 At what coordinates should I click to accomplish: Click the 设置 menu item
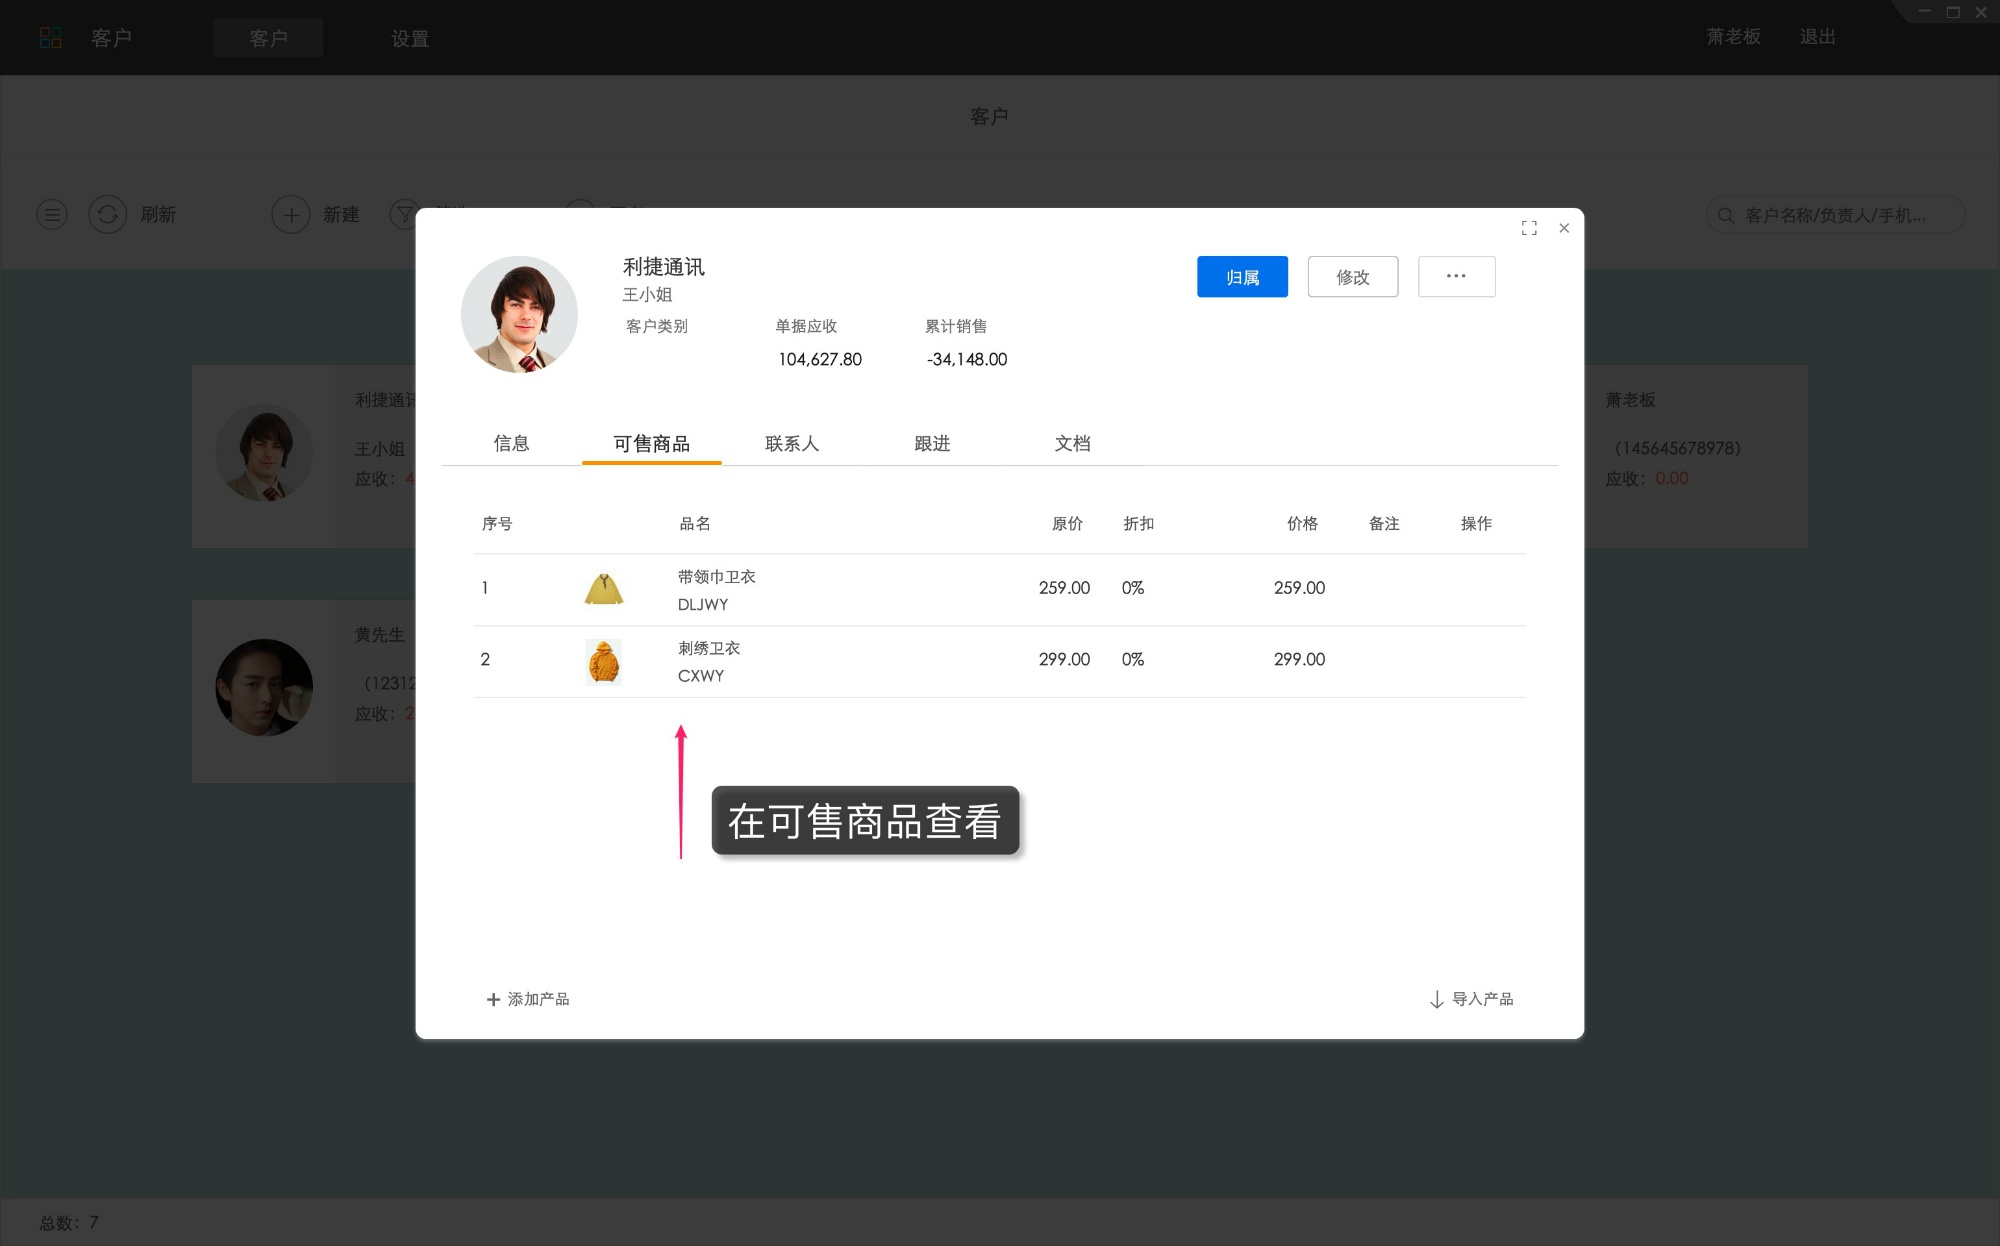[409, 39]
